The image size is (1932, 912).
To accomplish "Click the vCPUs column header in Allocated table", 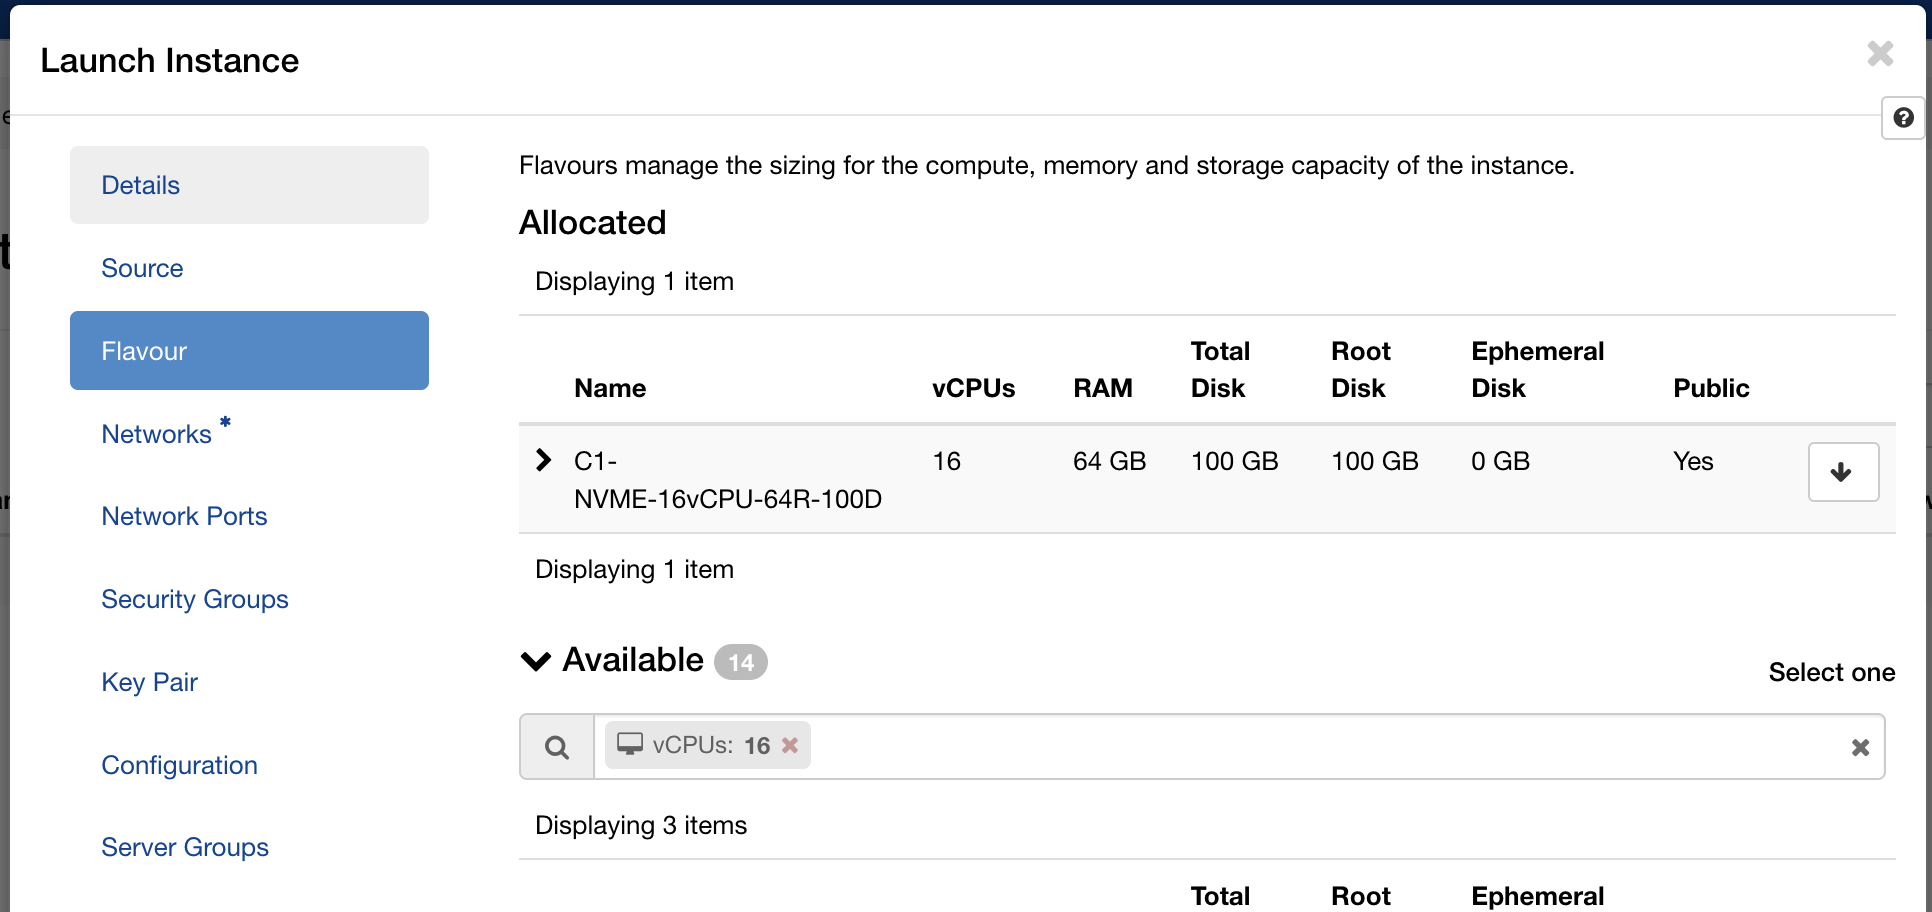I will 973,388.
